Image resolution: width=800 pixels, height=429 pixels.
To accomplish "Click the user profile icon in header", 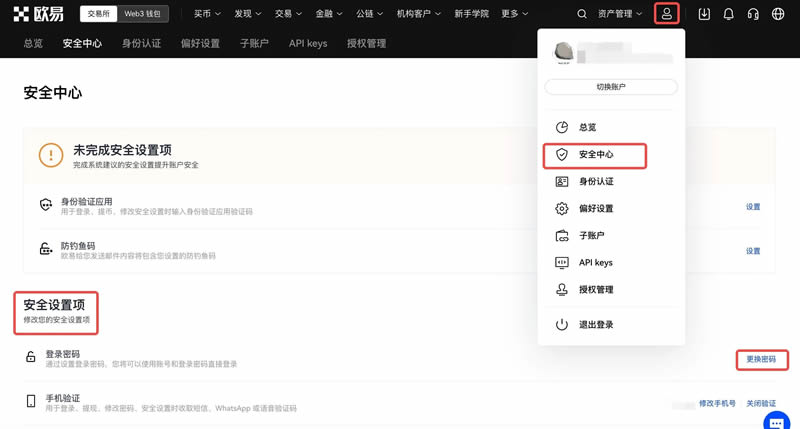I will pyautogui.click(x=667, y=14).
